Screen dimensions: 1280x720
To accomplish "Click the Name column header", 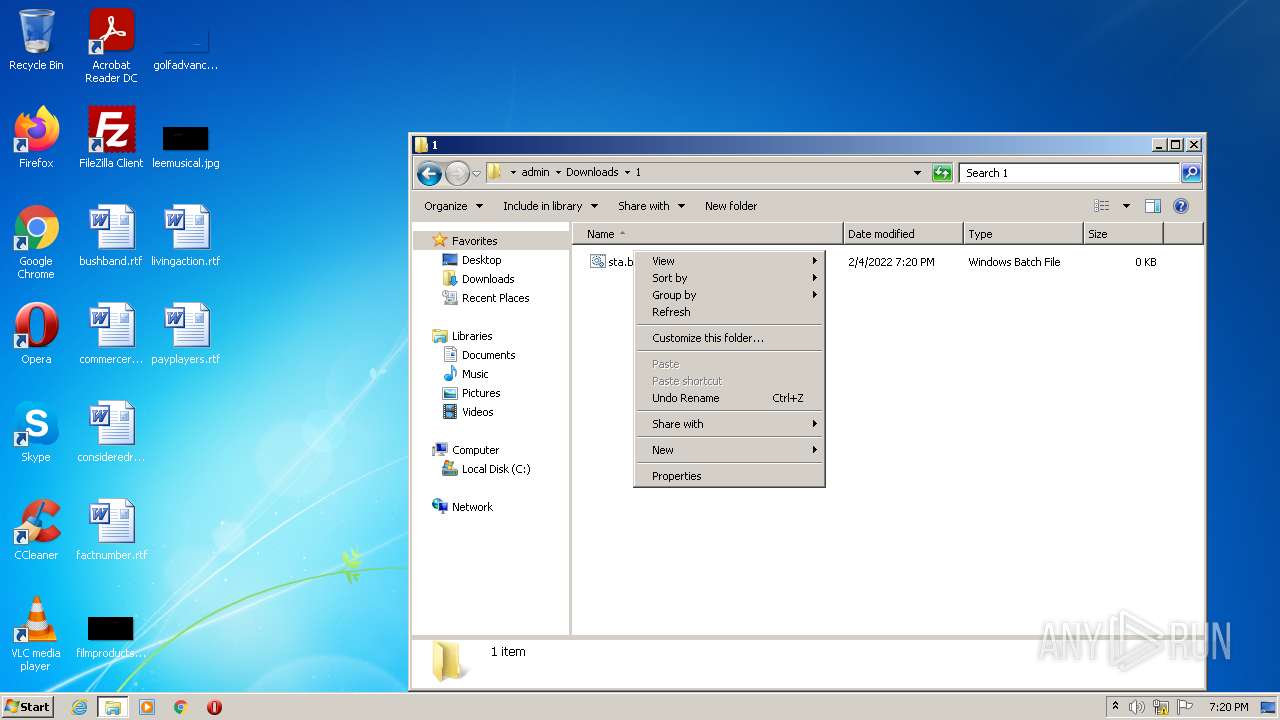I will click(708, 234).
